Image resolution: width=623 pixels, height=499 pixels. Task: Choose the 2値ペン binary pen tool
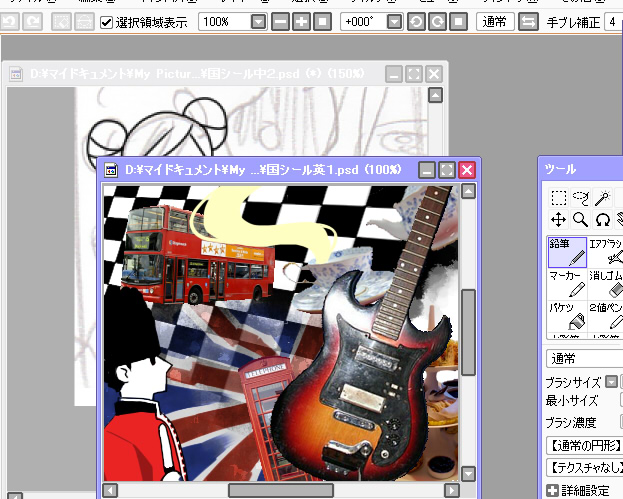click(605, 315)
